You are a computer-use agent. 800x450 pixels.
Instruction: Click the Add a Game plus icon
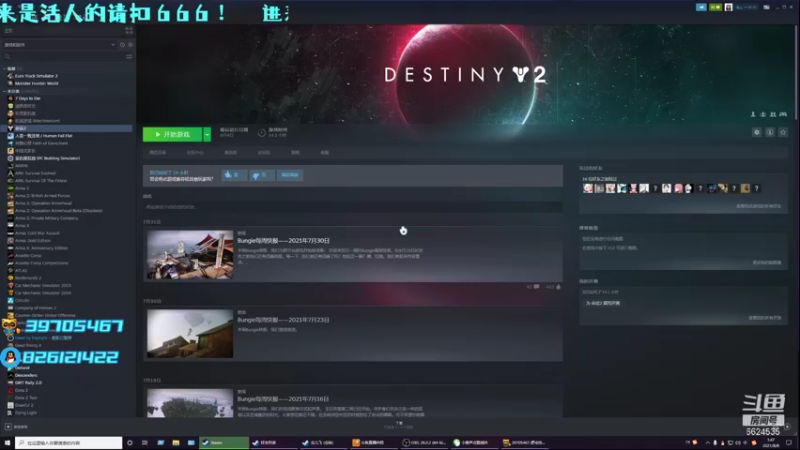click(x=8, y=427)
